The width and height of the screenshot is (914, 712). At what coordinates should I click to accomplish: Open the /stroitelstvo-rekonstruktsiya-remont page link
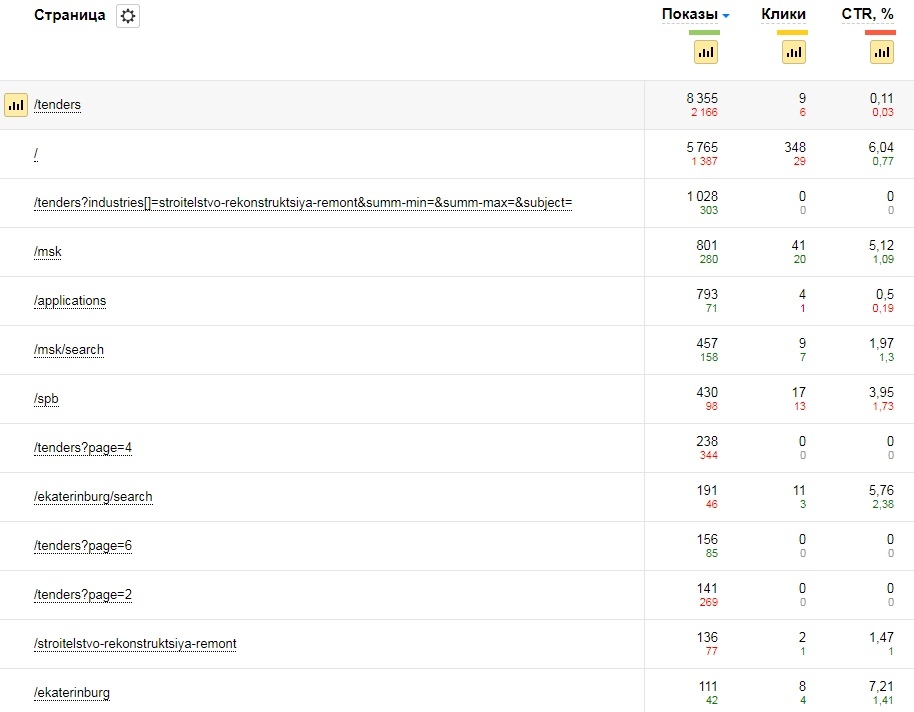coord(134,644)
